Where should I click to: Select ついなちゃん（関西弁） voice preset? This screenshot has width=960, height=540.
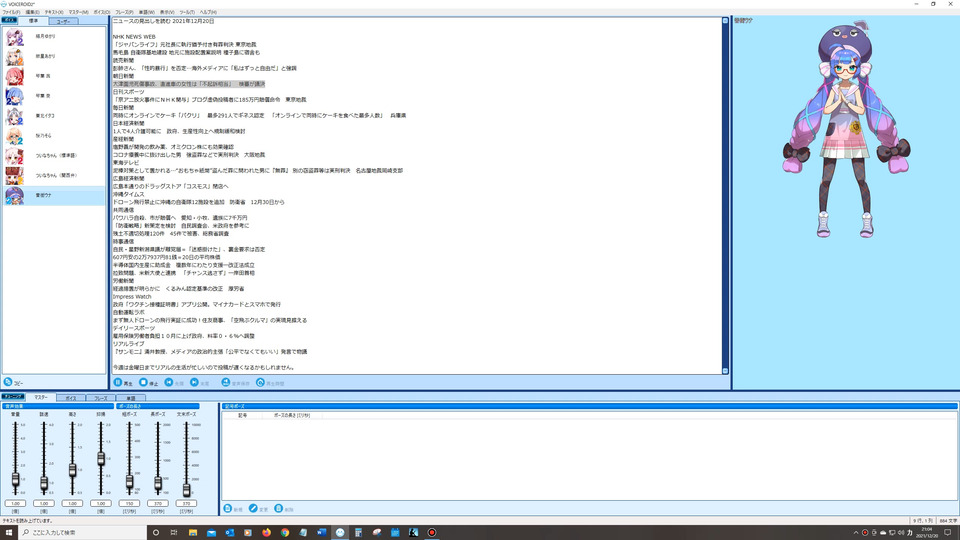54,176
